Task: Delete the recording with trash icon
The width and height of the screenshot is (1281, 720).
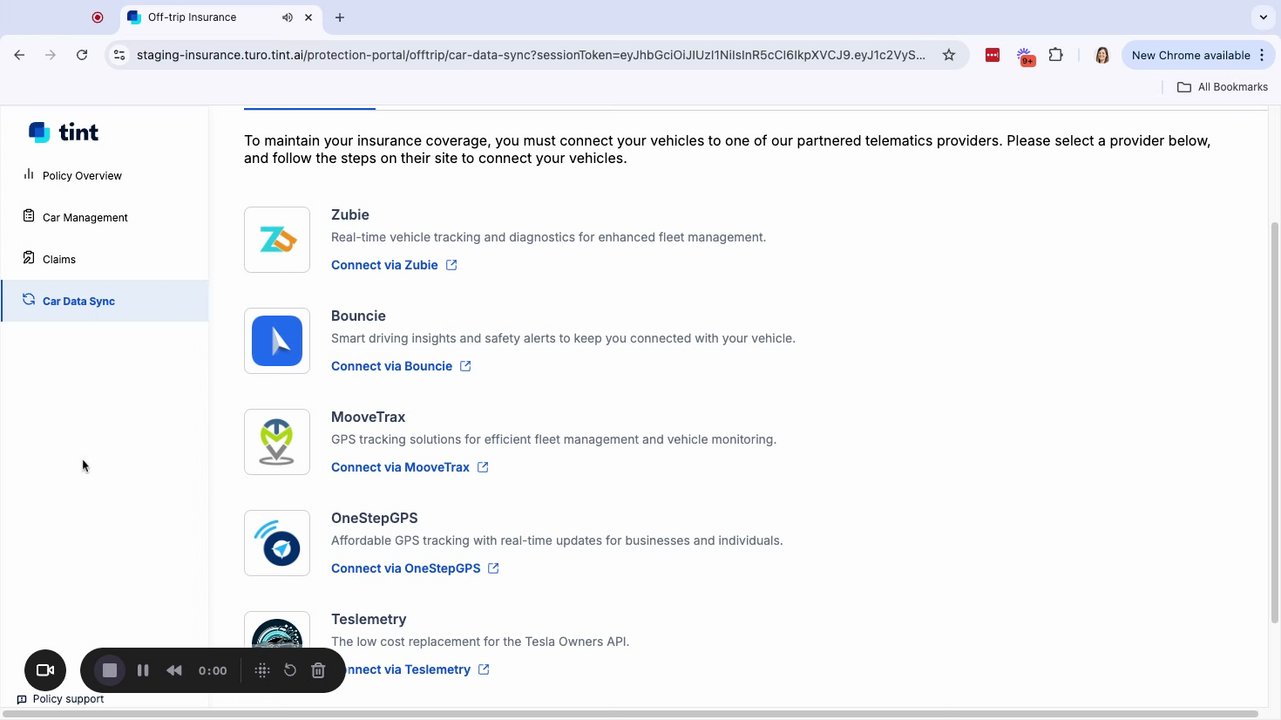Action: tap(318, 670)
